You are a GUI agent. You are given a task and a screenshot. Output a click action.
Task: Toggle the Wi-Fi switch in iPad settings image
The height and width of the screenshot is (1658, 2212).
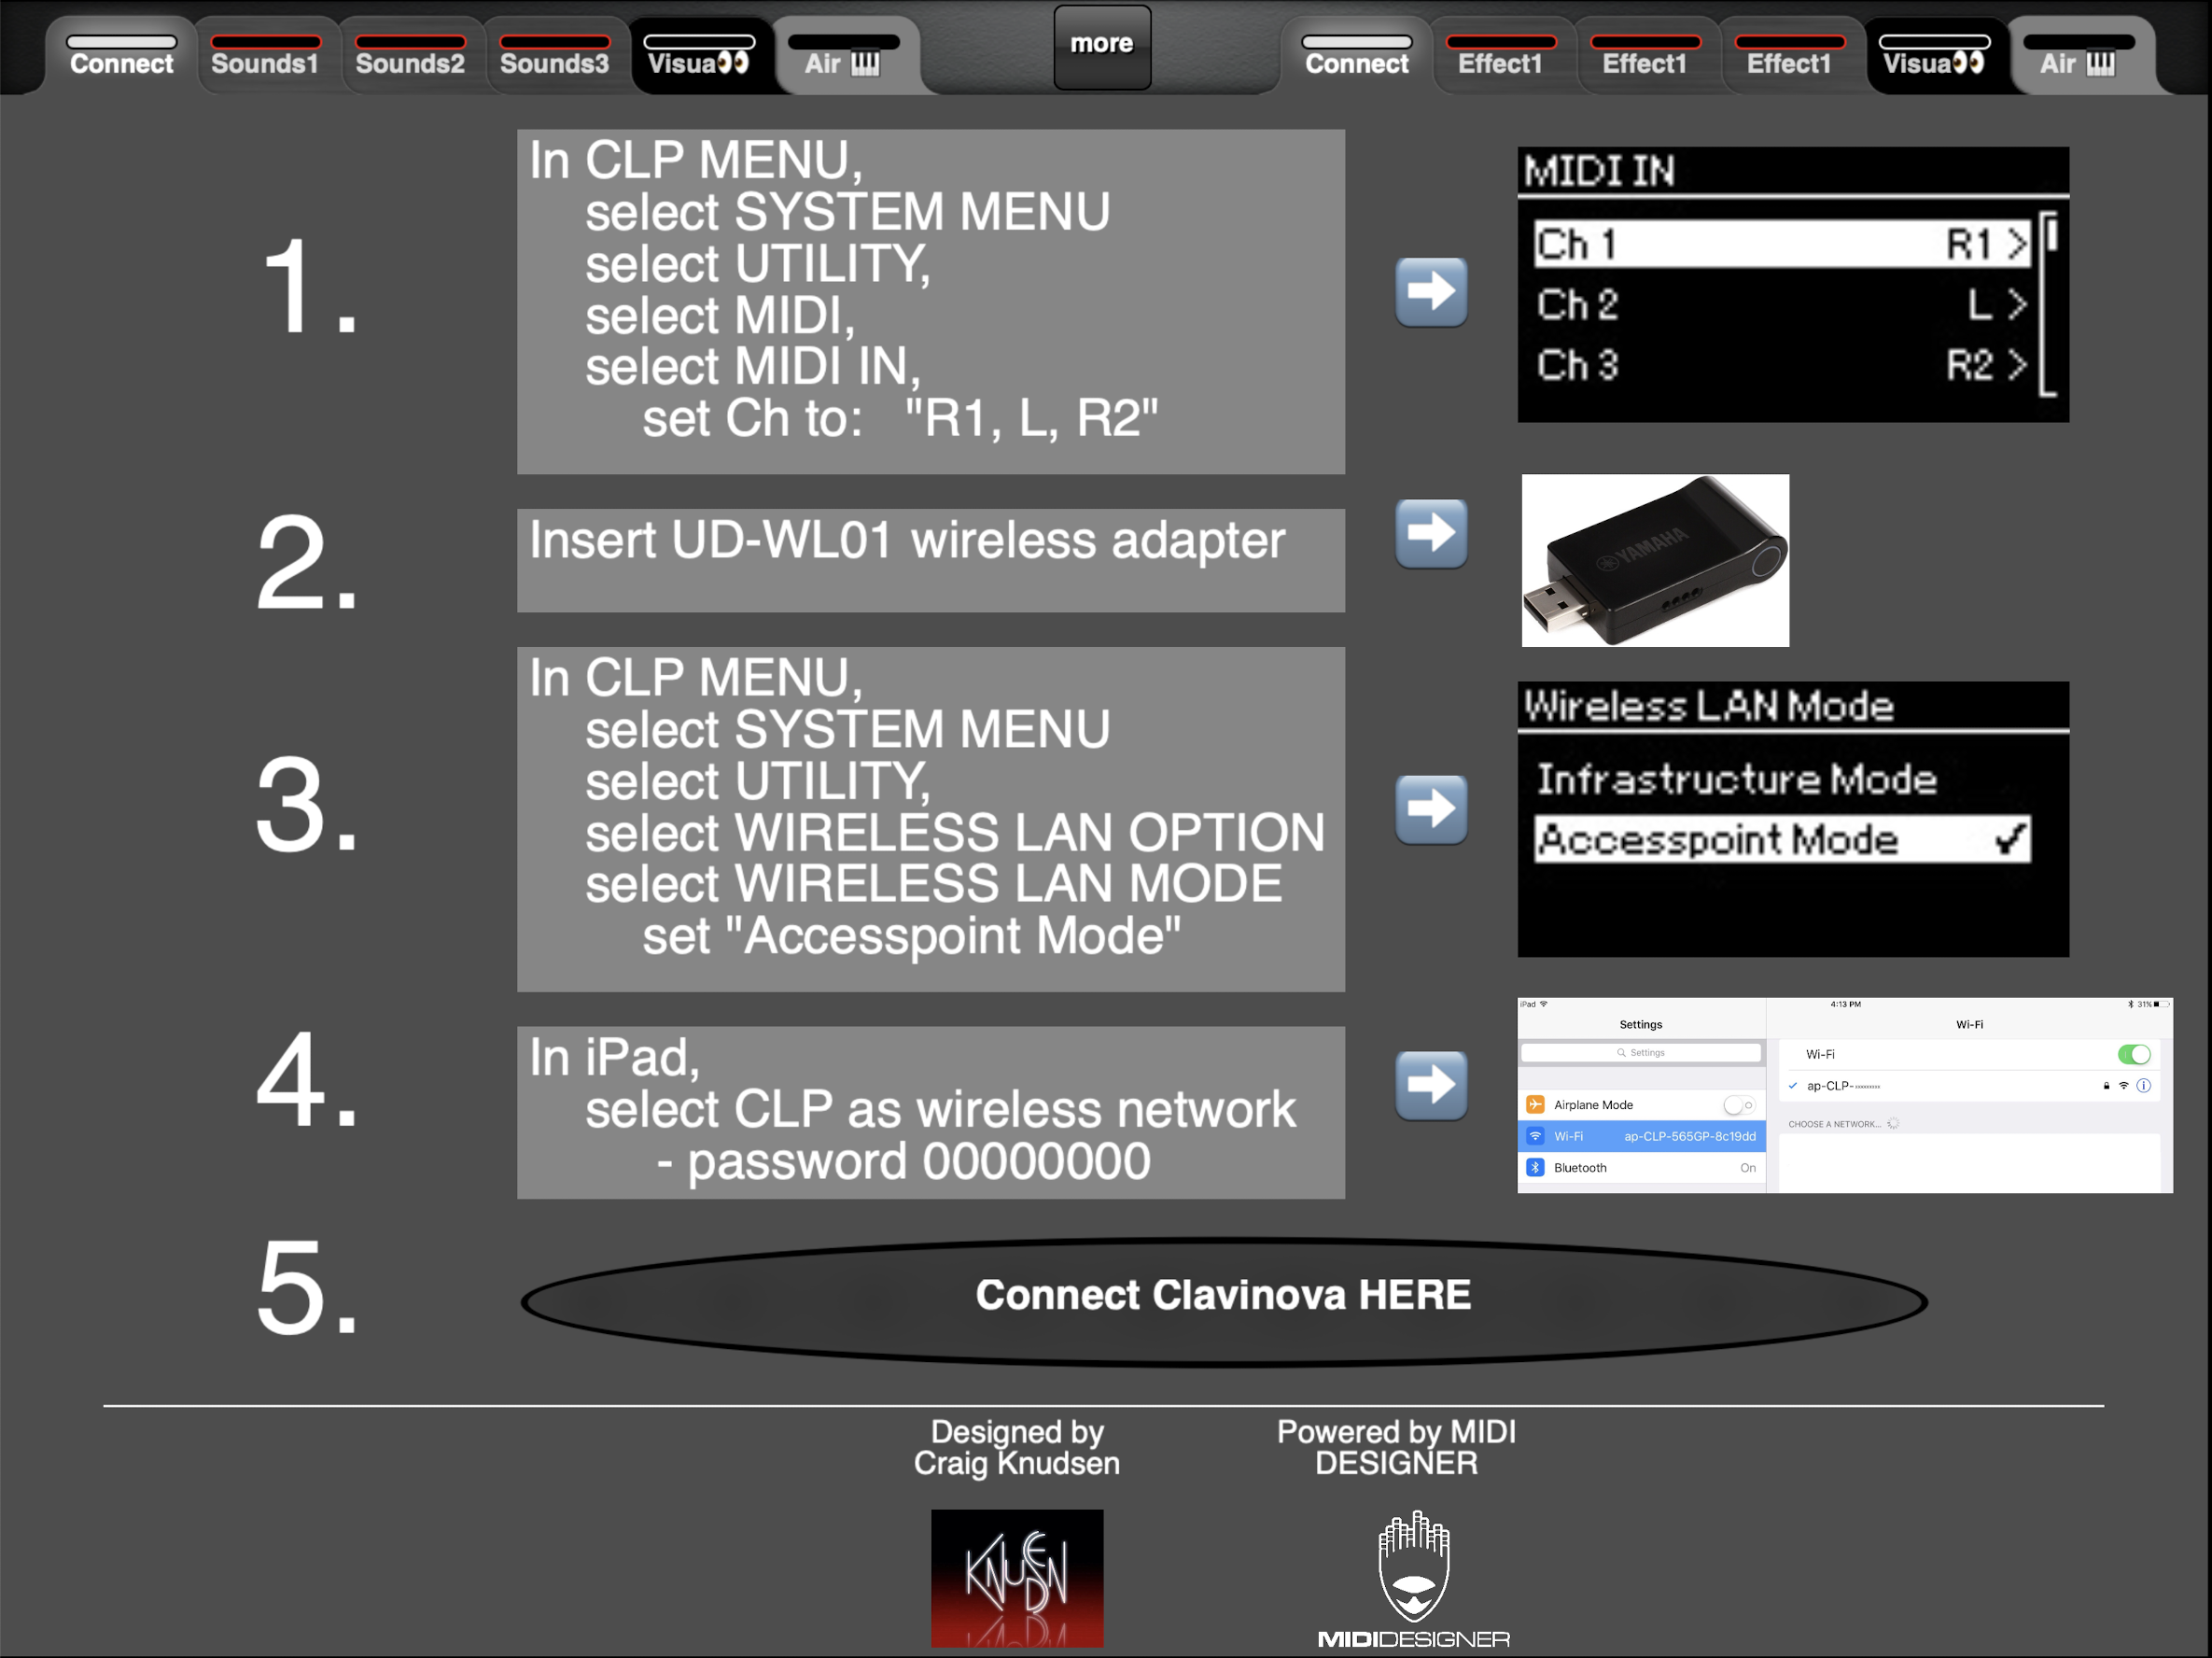tap(2133, 1054)
